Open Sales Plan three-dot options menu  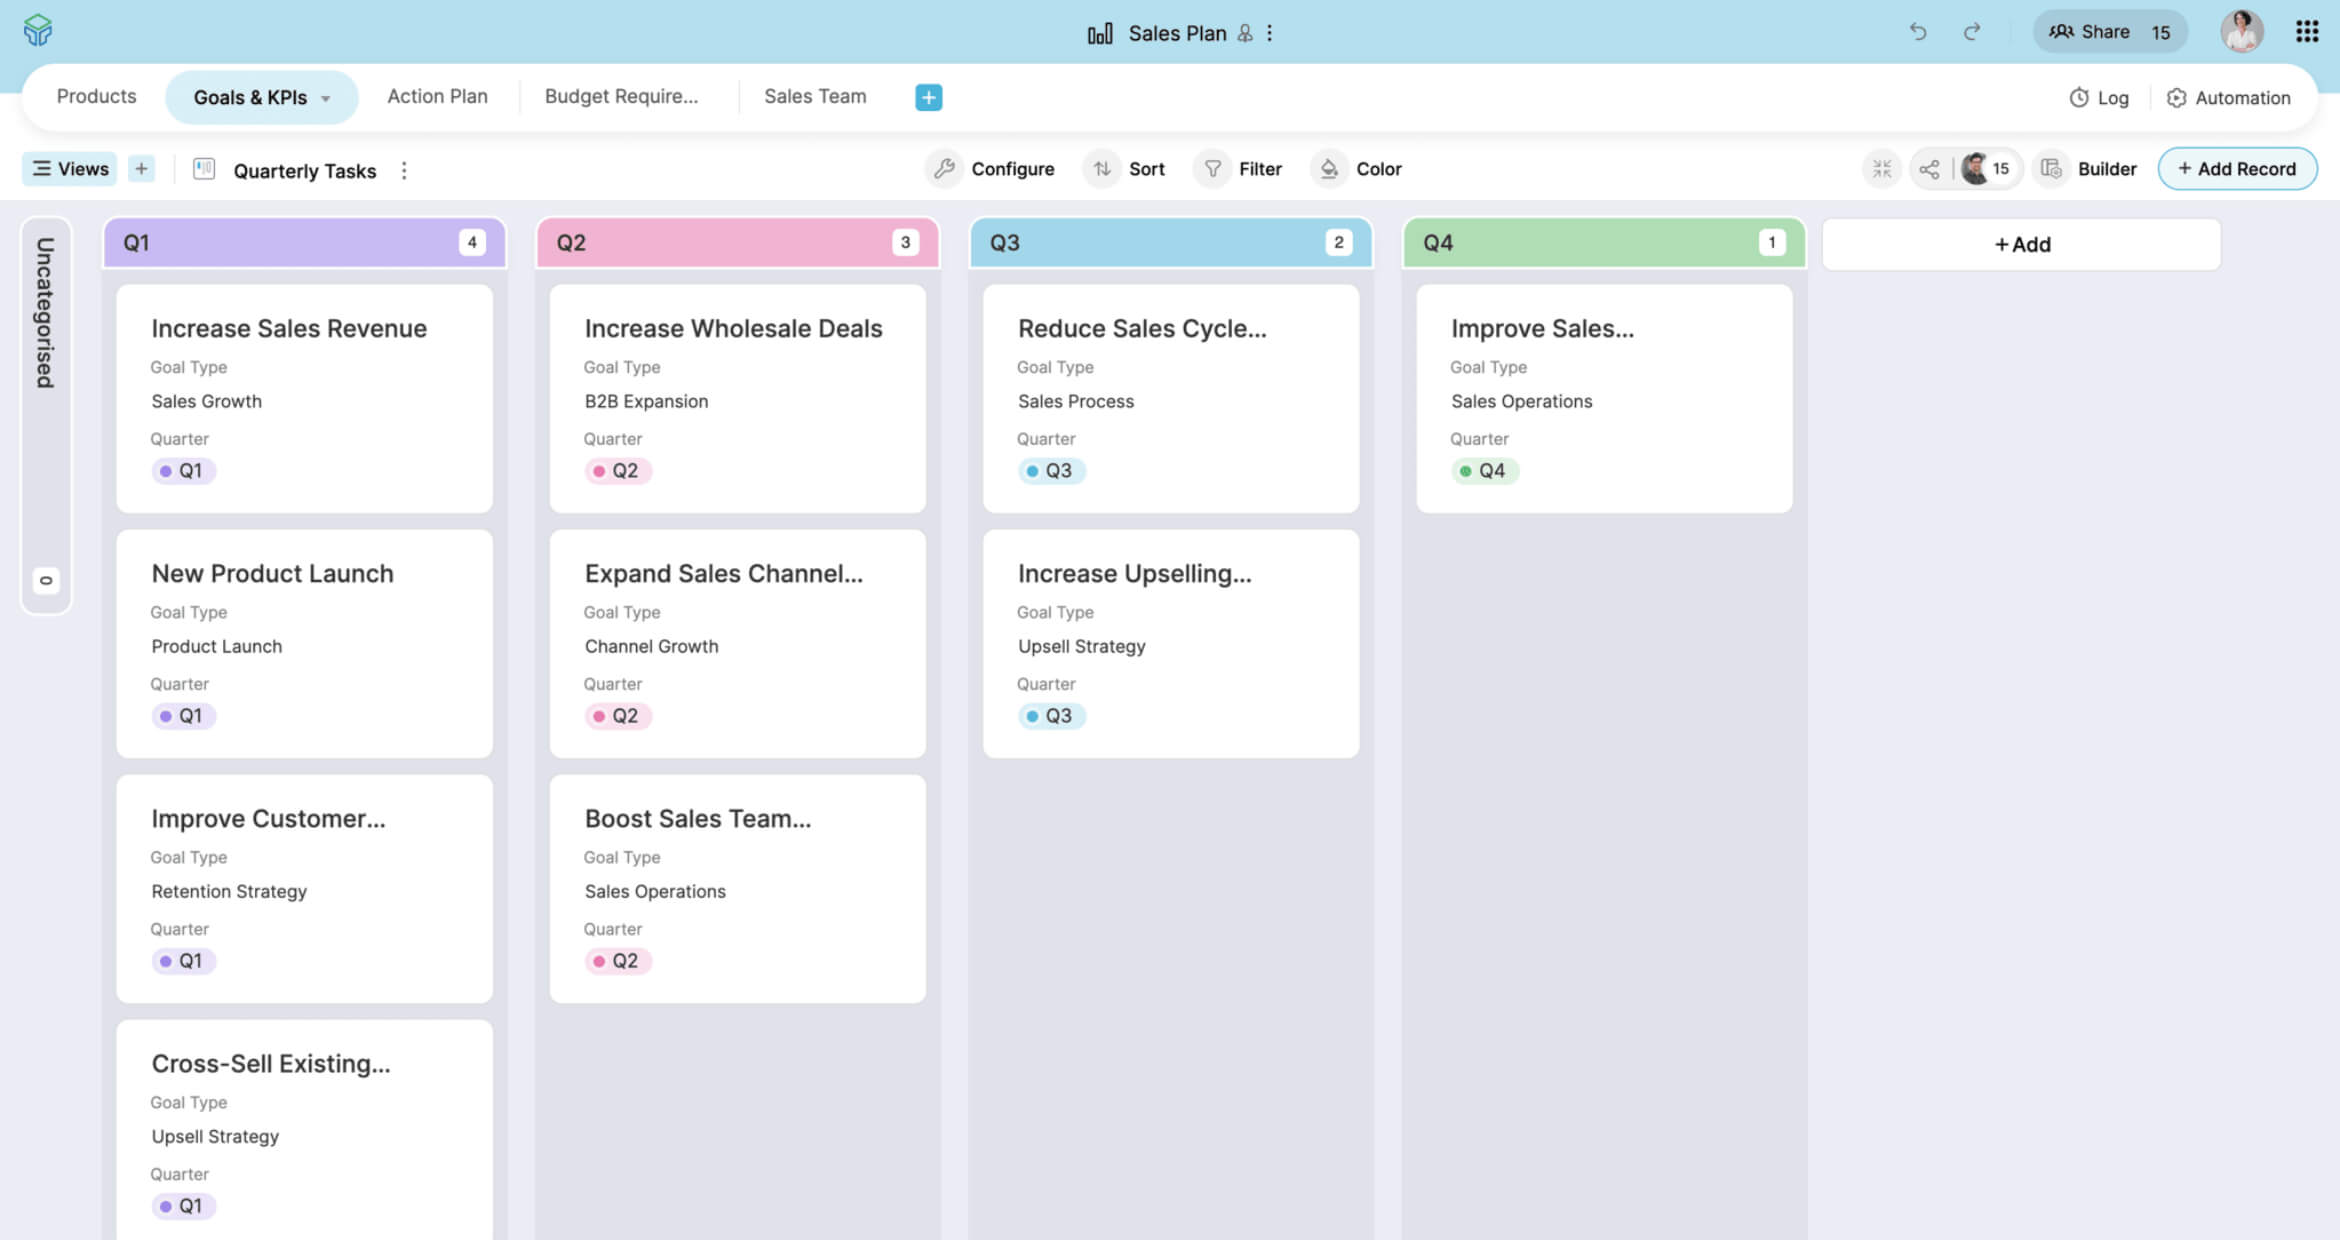pos(1270,33)
